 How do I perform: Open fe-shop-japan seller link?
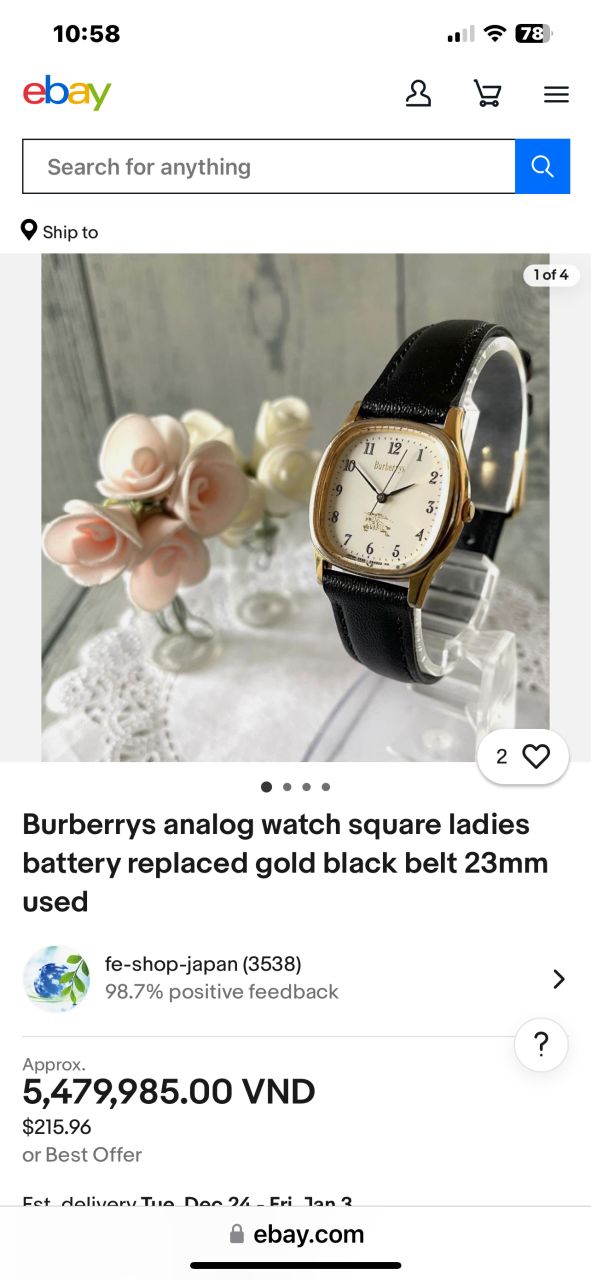tap(203, 964)
